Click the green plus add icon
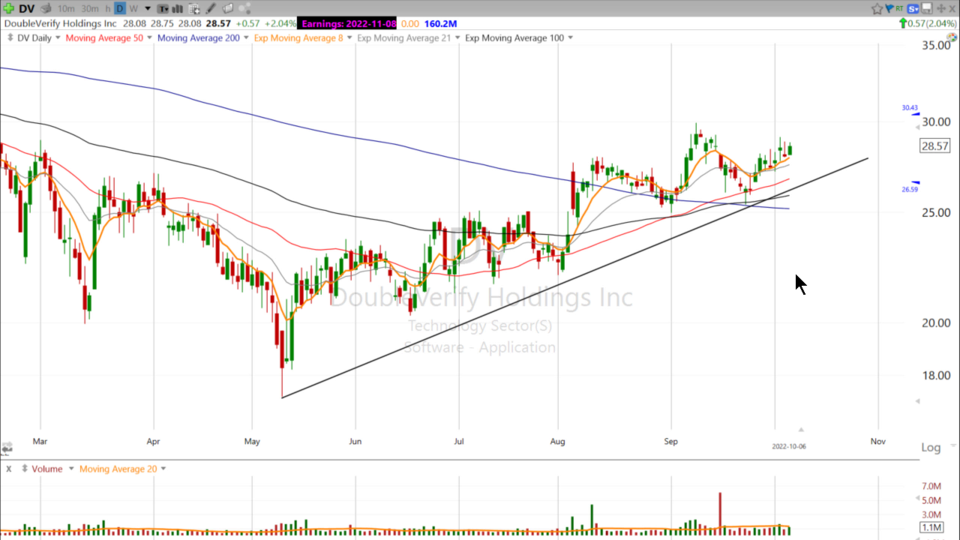Image resolution: width=960 pixels, height=540 pixels. coord(9,9)
